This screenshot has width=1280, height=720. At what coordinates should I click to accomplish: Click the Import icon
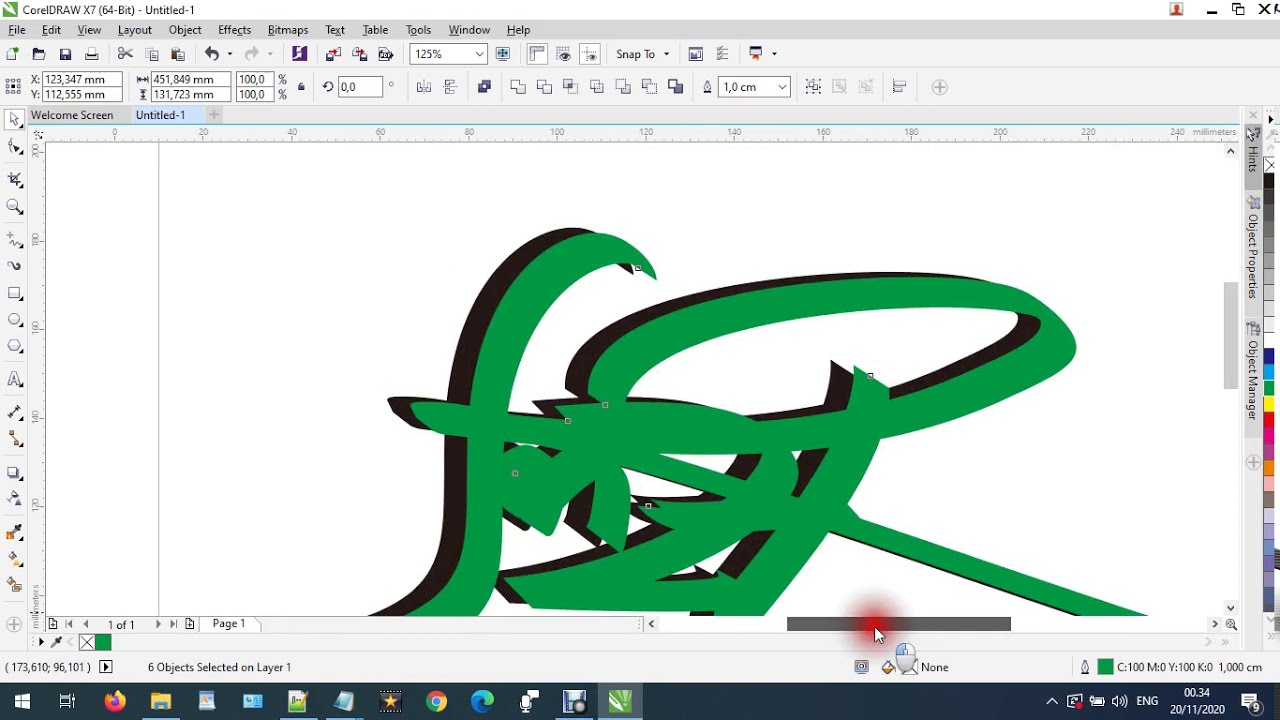click(x=333, y=54)
